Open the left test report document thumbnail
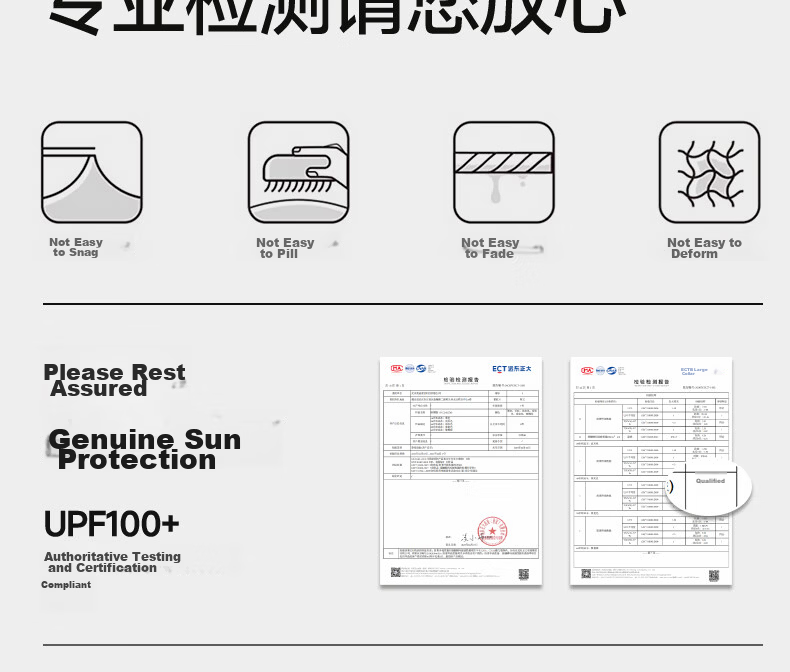This screenshot has height=672, width=790. tap(461, 471)
